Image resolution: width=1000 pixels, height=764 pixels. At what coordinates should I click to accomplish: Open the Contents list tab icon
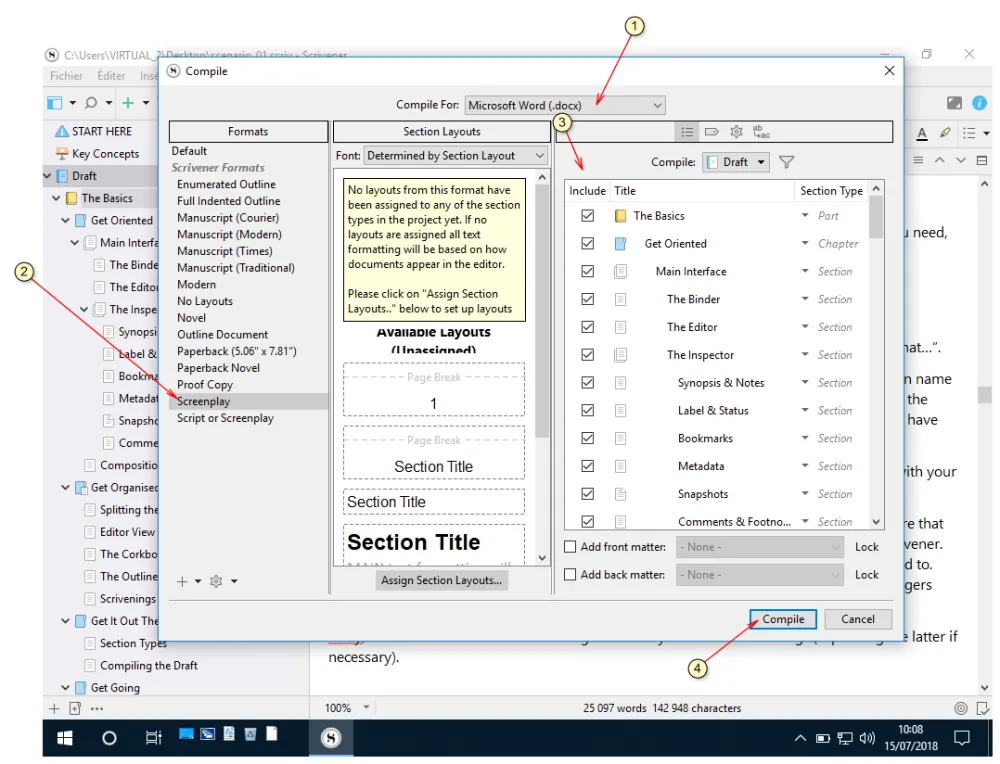tap(687, 132)
